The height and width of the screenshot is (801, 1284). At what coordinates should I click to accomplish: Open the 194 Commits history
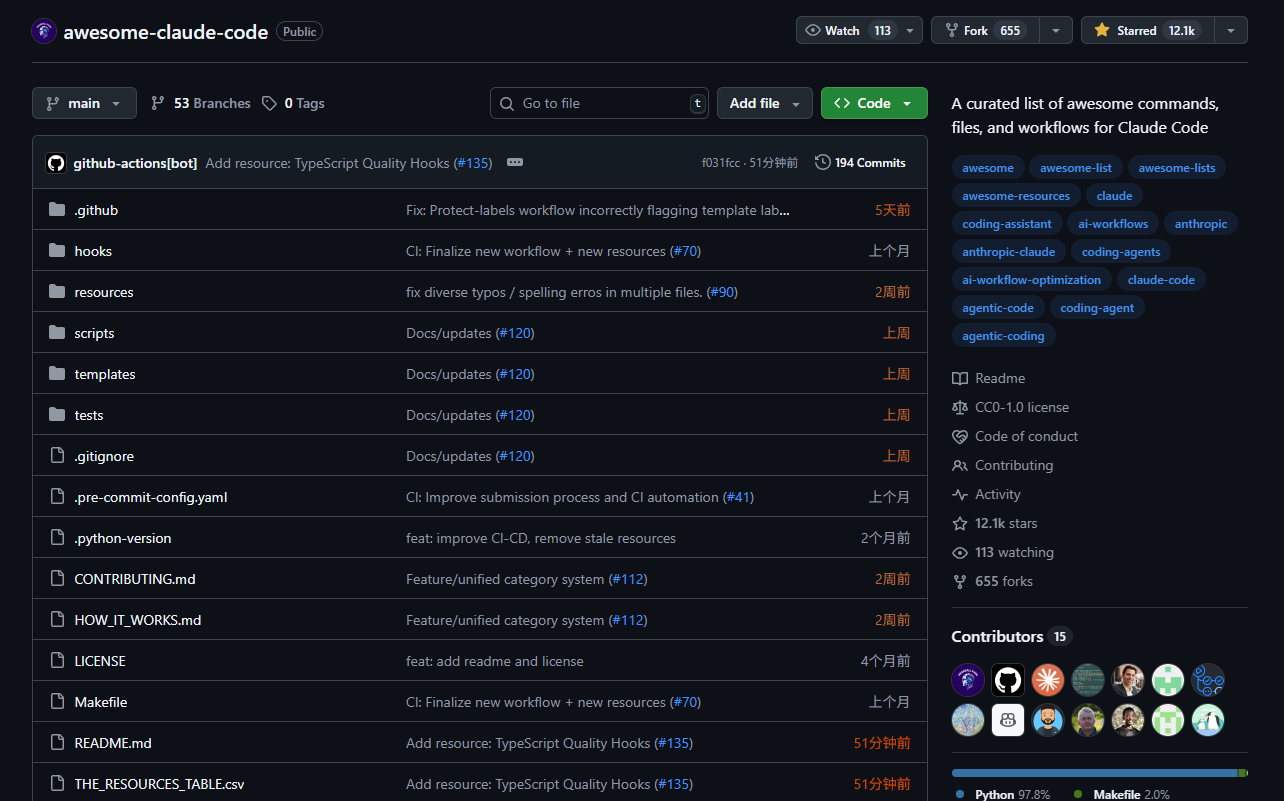tap(860, 163)
